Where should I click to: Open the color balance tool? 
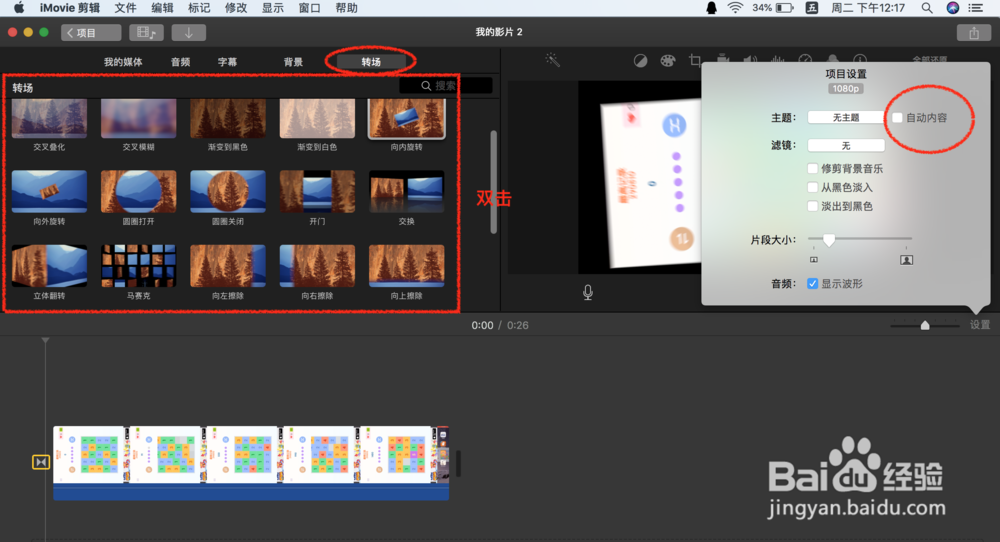click(640, 61)
